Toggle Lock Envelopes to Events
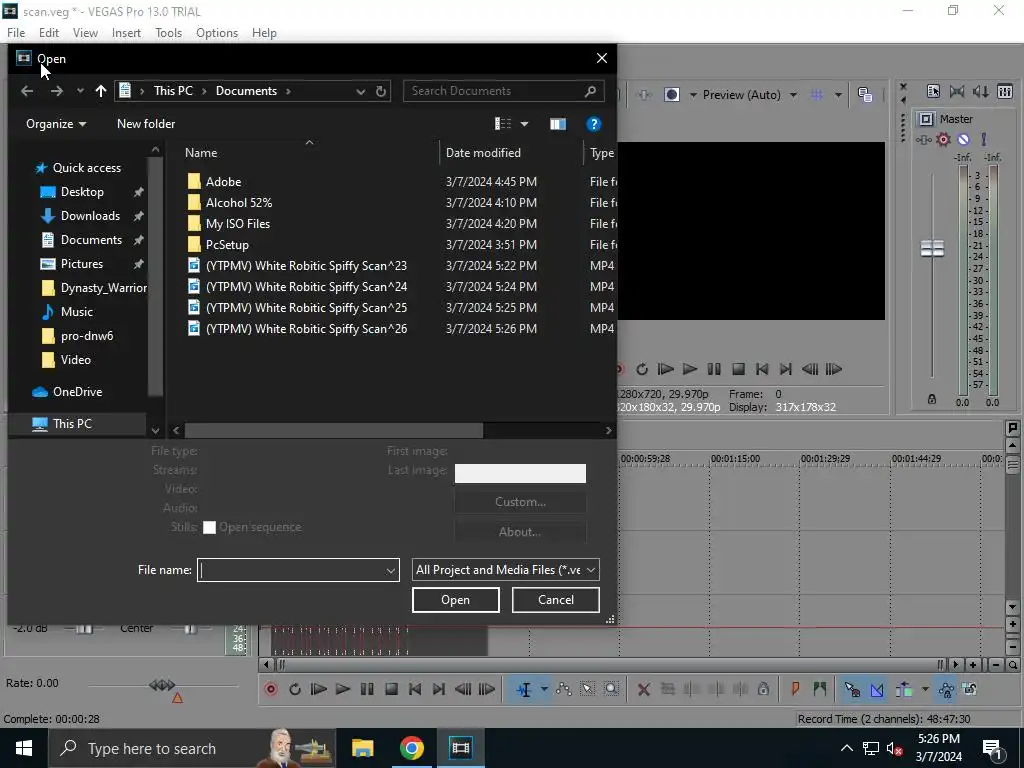 pos(946,689)
